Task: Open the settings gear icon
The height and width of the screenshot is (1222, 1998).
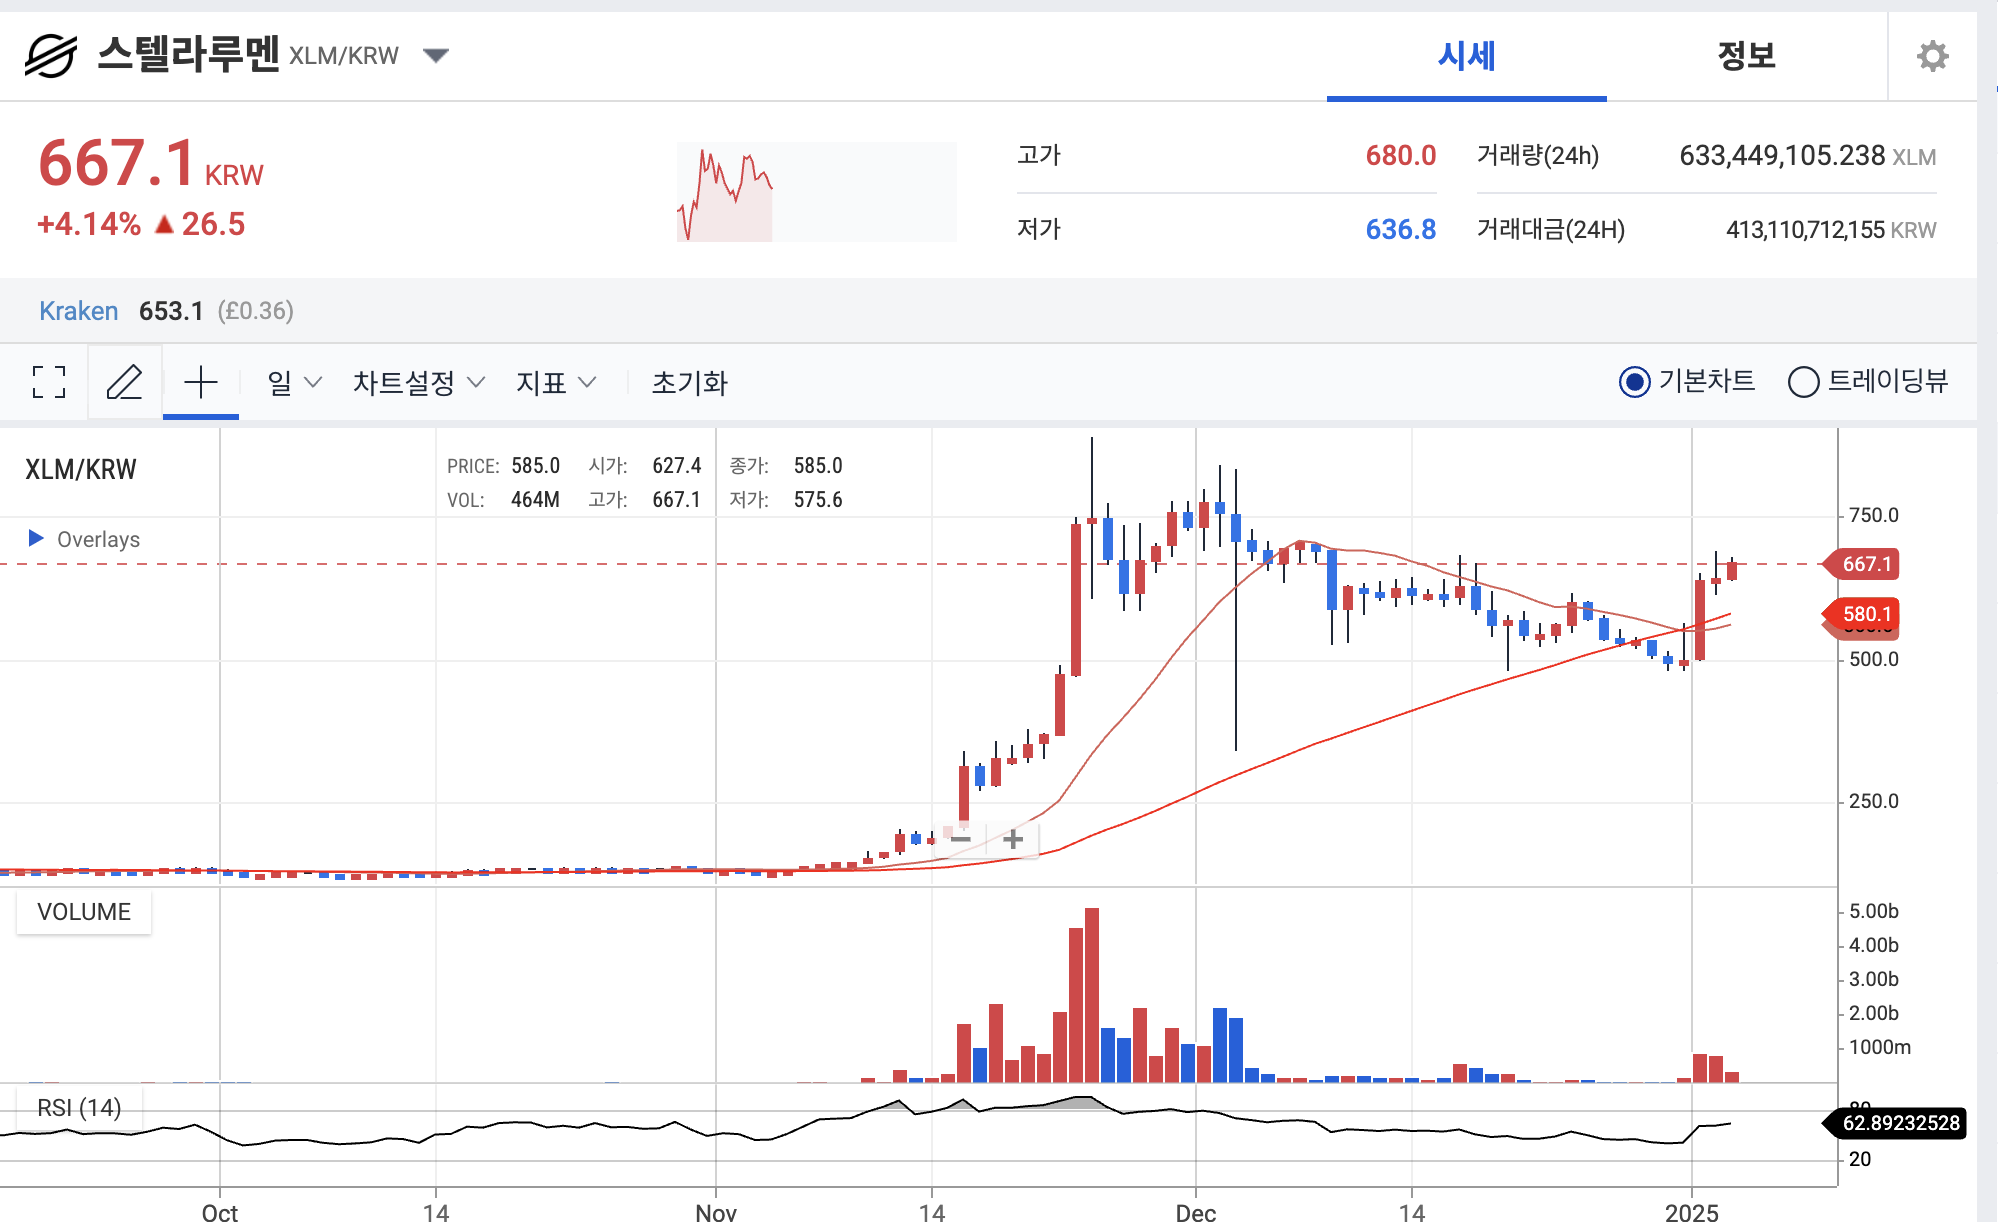Action: [1932, 56]
